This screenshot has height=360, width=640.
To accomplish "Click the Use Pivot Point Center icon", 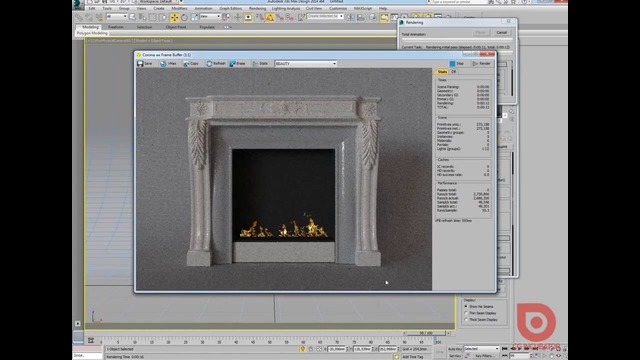I will coord(226,17).
